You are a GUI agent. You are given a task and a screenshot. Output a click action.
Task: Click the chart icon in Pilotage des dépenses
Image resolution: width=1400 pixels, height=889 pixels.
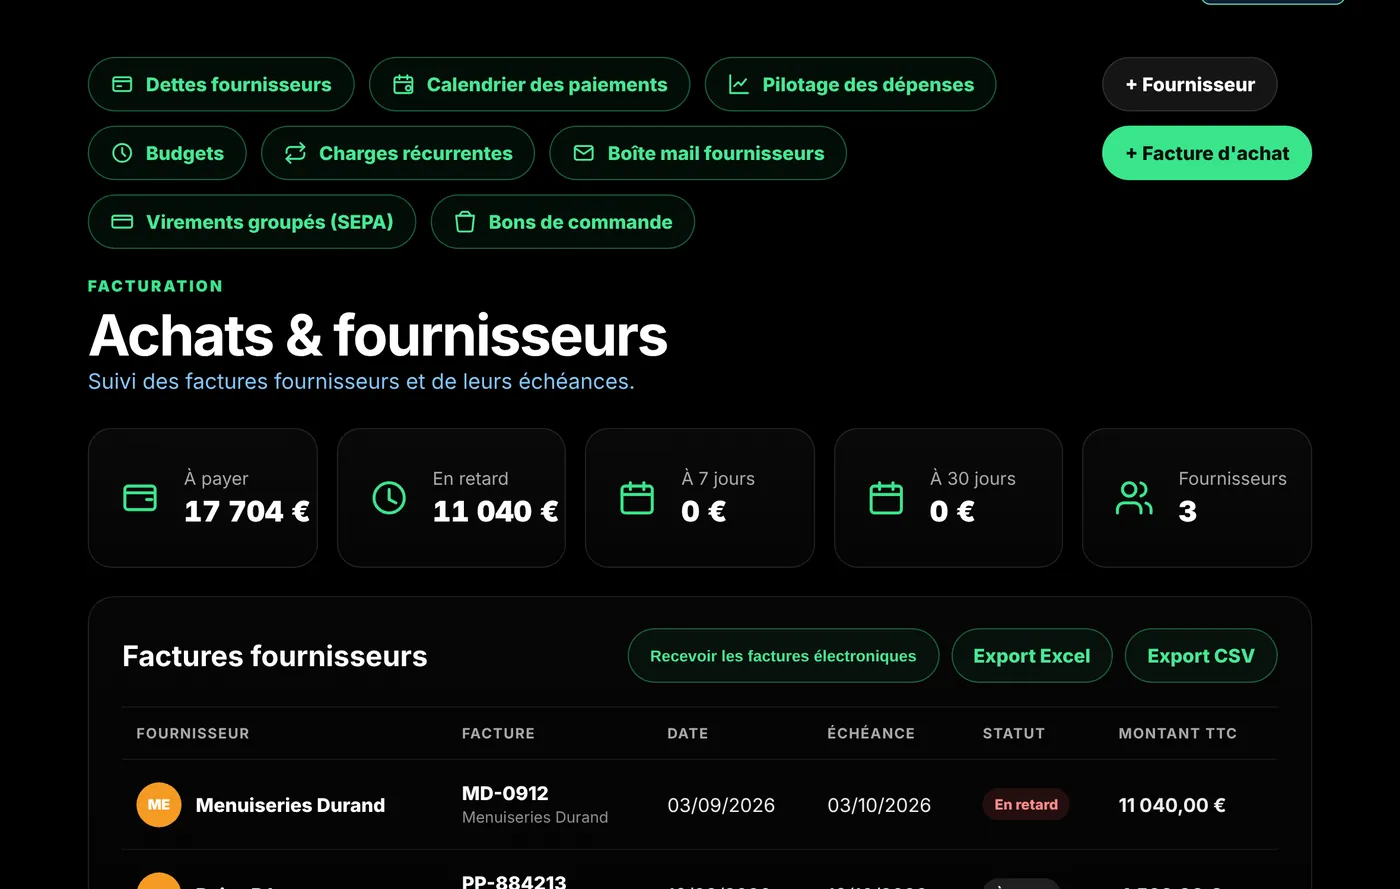pyautogui.click(x=739, y=84)
